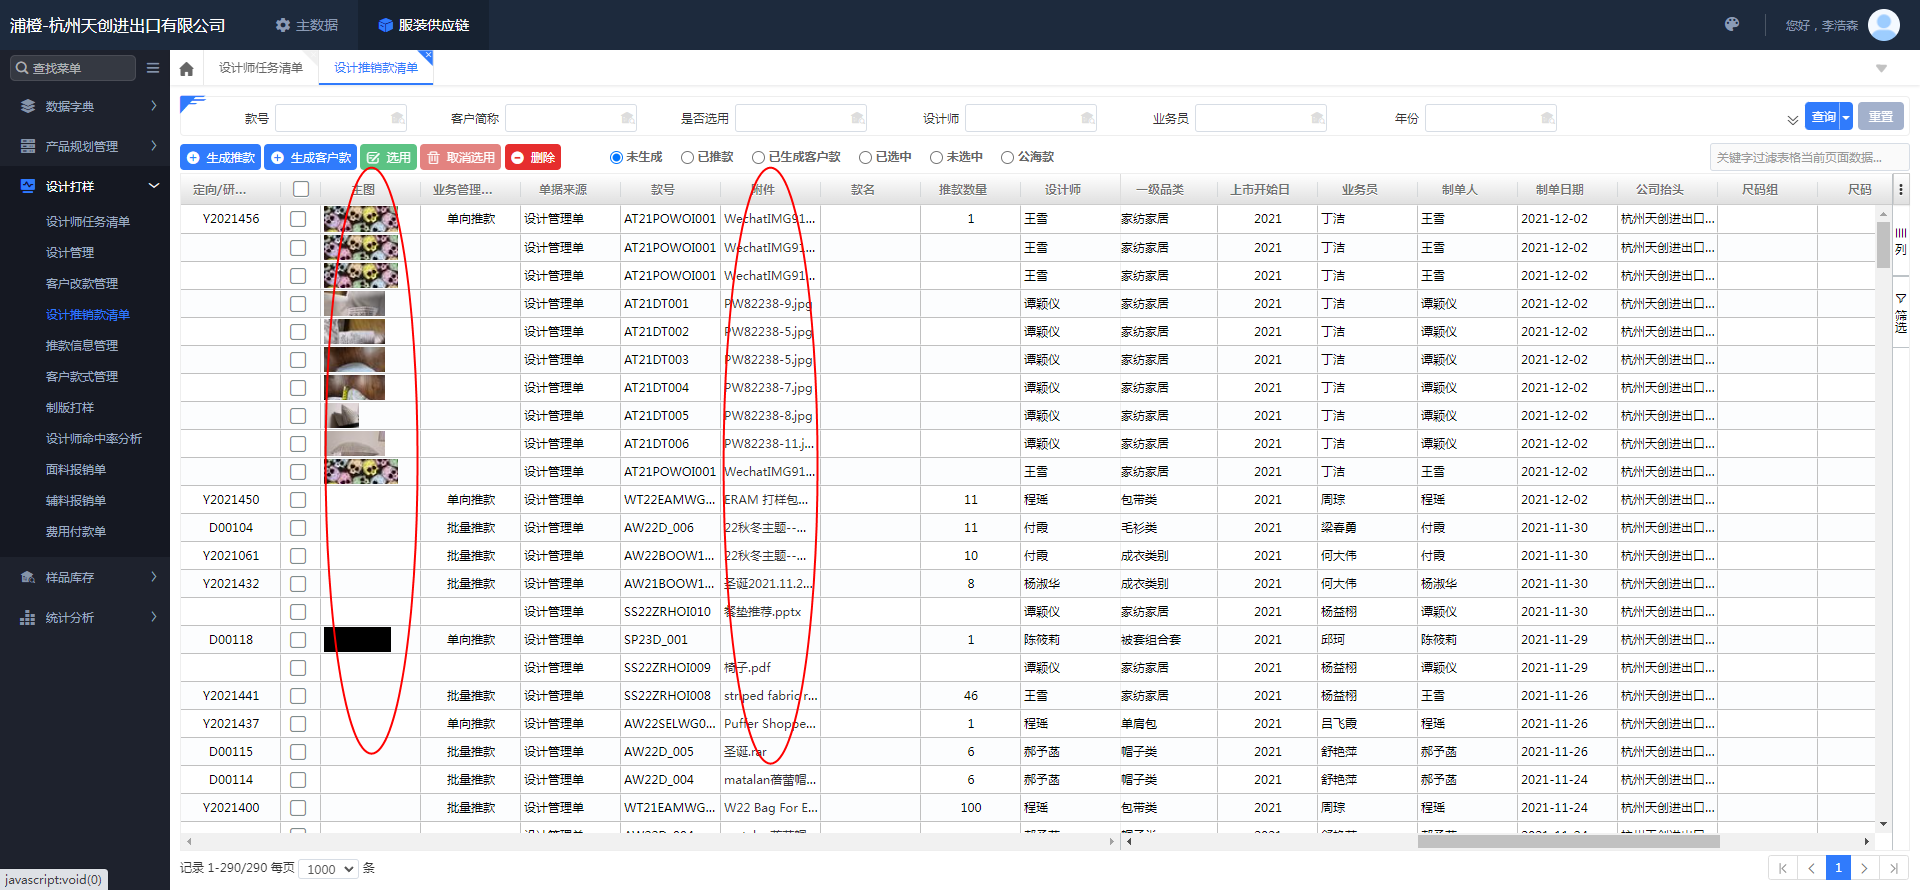Open the theme palette icon in header
The height and width of the screenshot is (890, 1920).
coord(1732,24)
